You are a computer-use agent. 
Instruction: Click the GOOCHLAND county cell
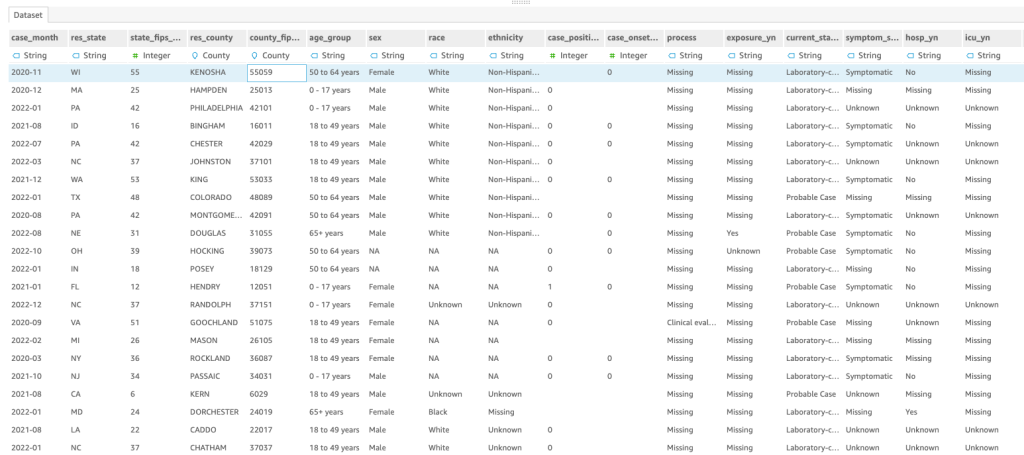click(217, 322)
